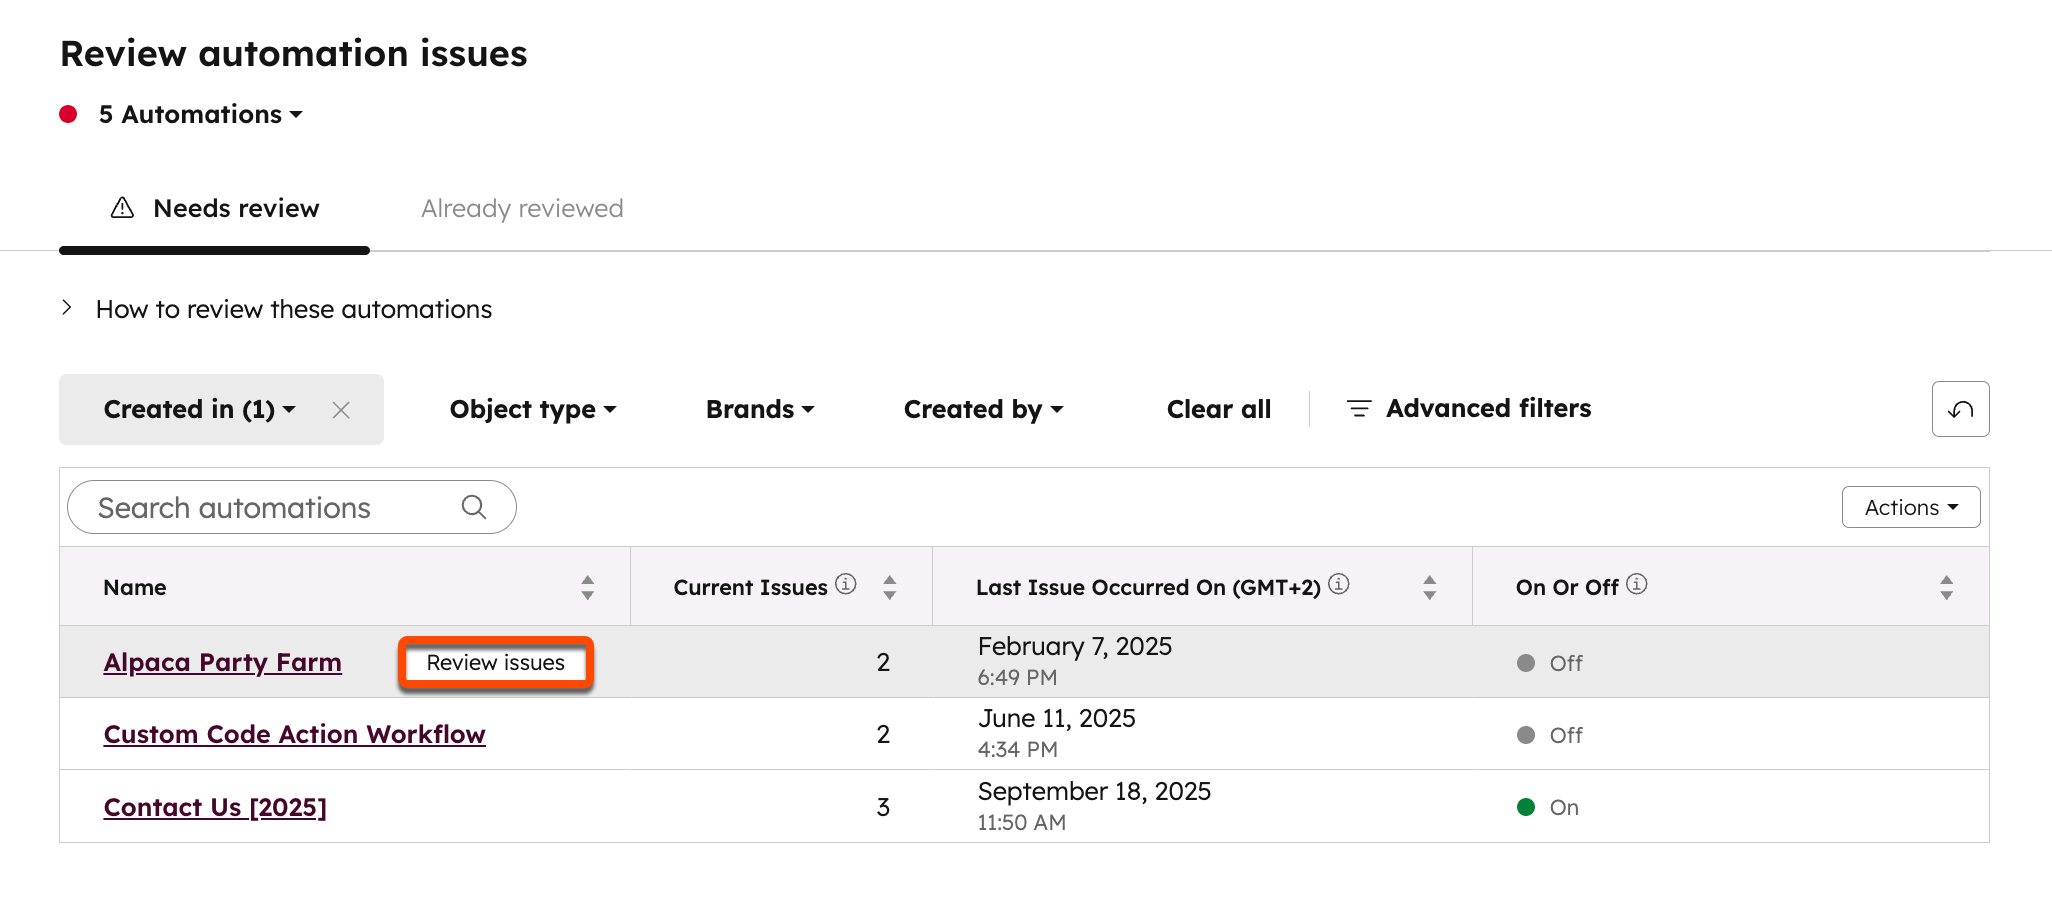This screenshot has width=2052, height=902.
Task: Click the info icon beside Last Issue Occurred On
Action: pos(1339,585)
